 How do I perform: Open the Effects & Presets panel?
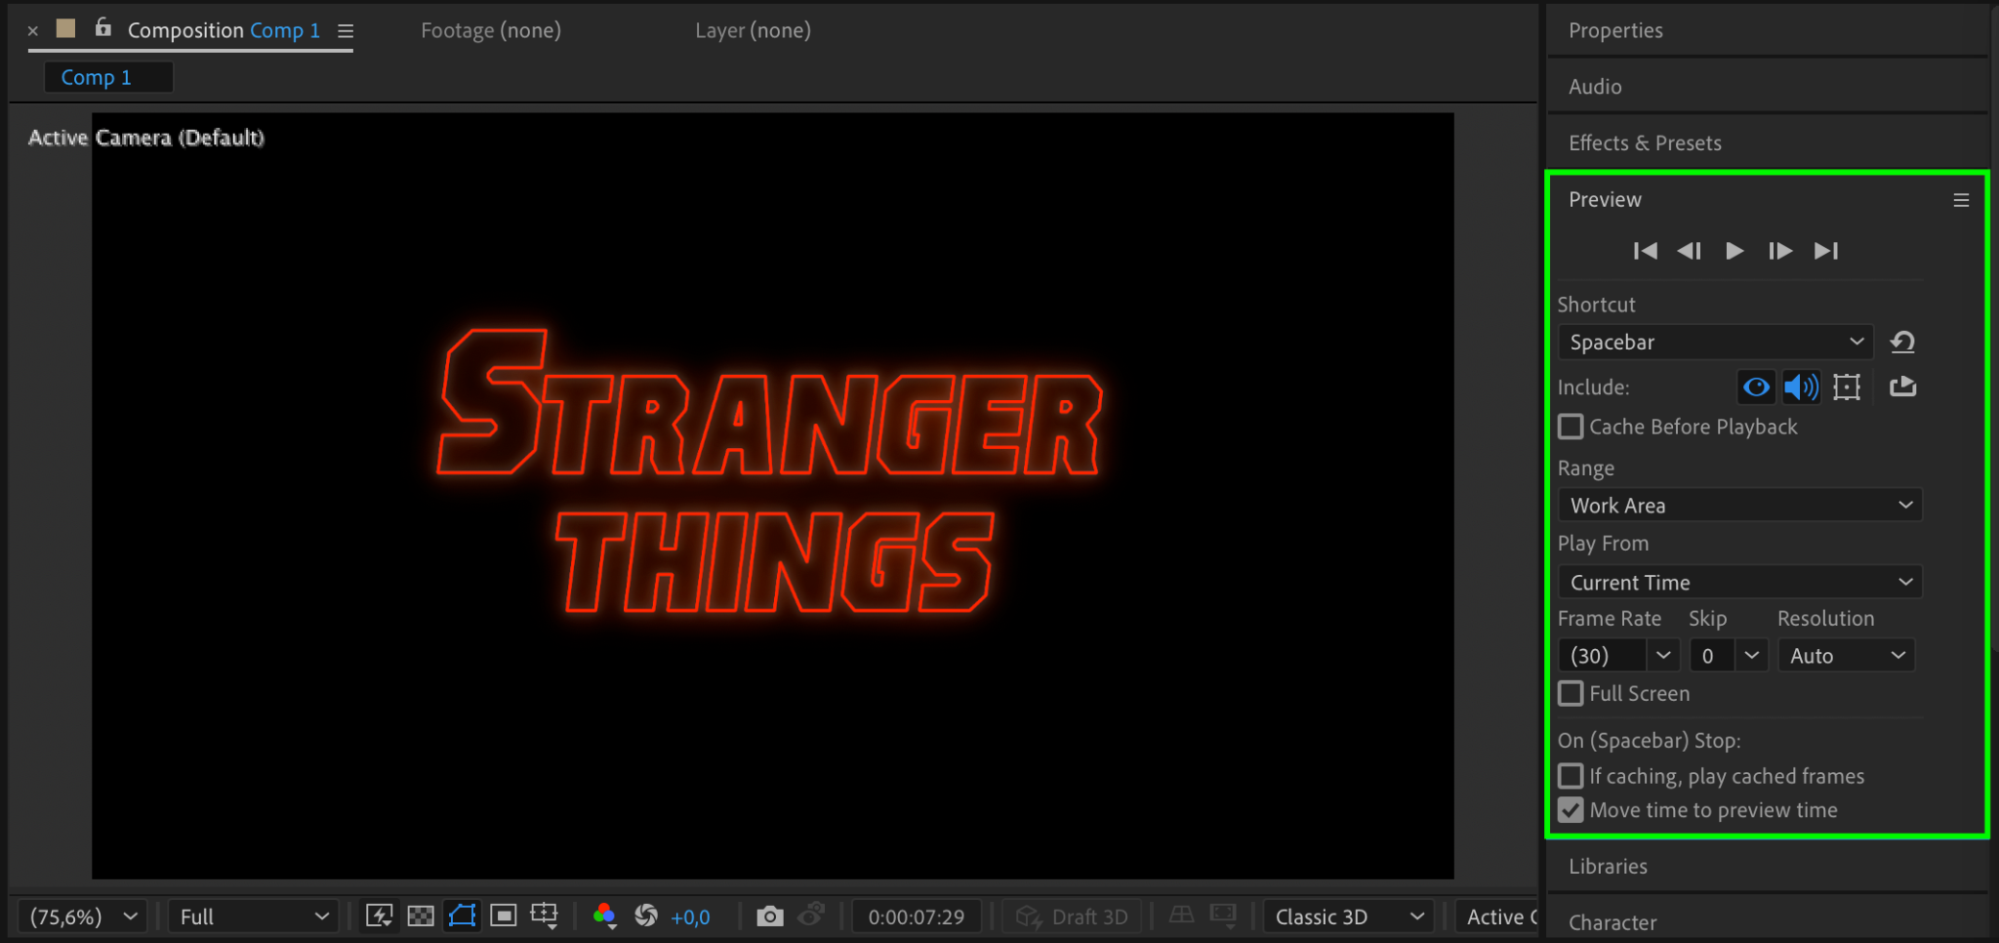click(x=1645, y=143)
